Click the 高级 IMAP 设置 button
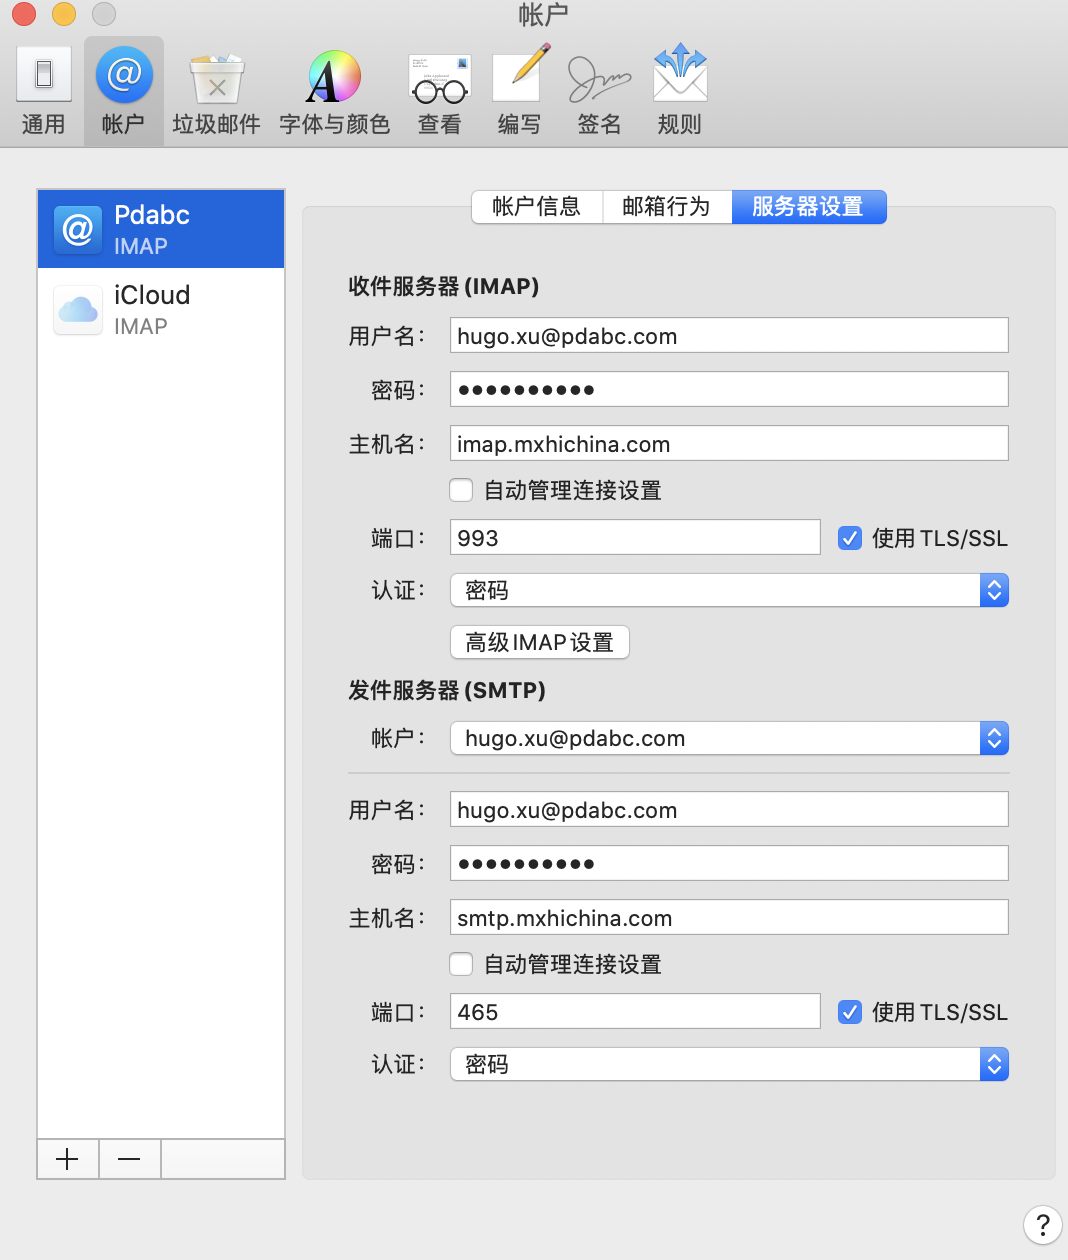 [x=539, y=642]
